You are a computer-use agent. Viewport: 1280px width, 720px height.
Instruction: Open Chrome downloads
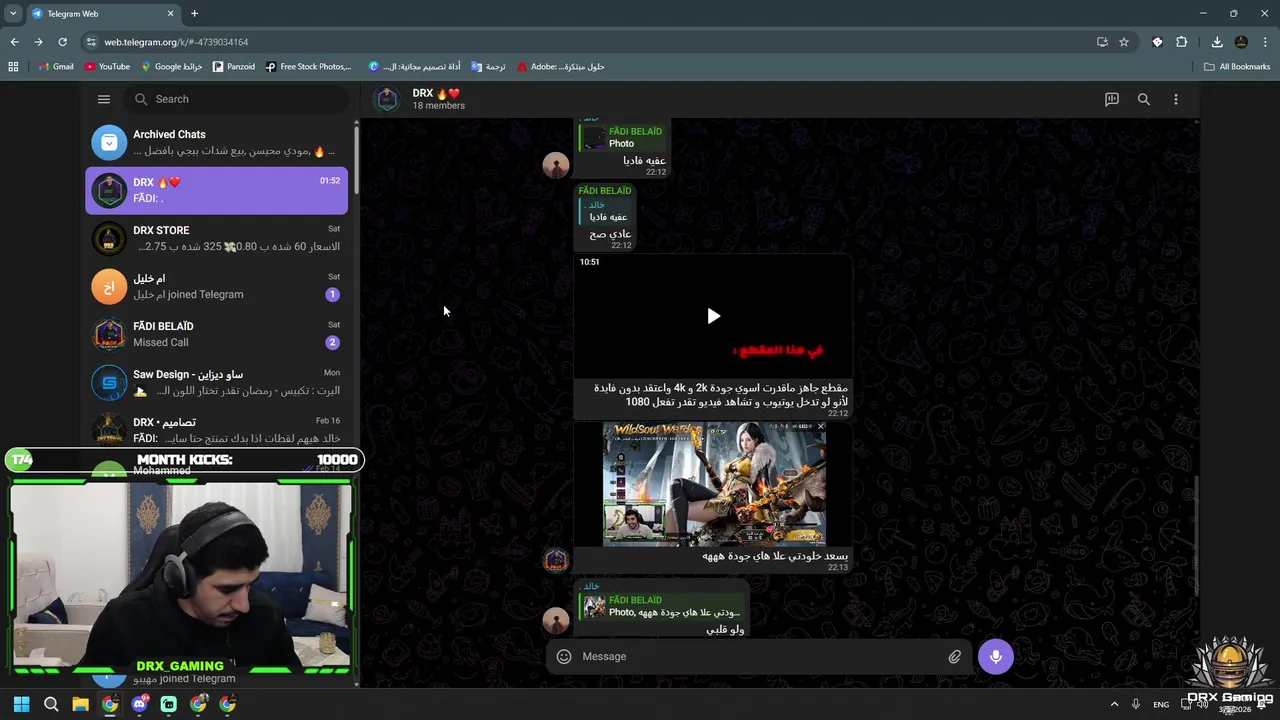click(1217, 42)
